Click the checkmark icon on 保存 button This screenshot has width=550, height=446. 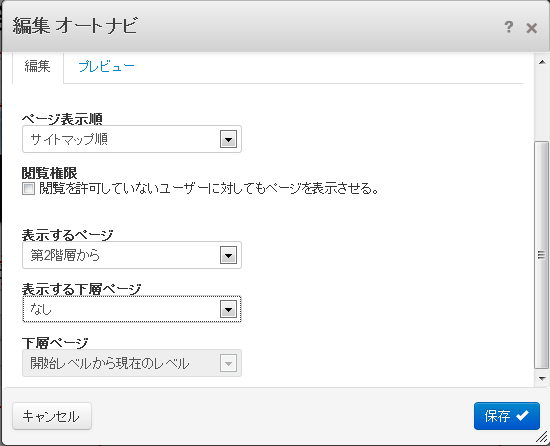[522, 415]
